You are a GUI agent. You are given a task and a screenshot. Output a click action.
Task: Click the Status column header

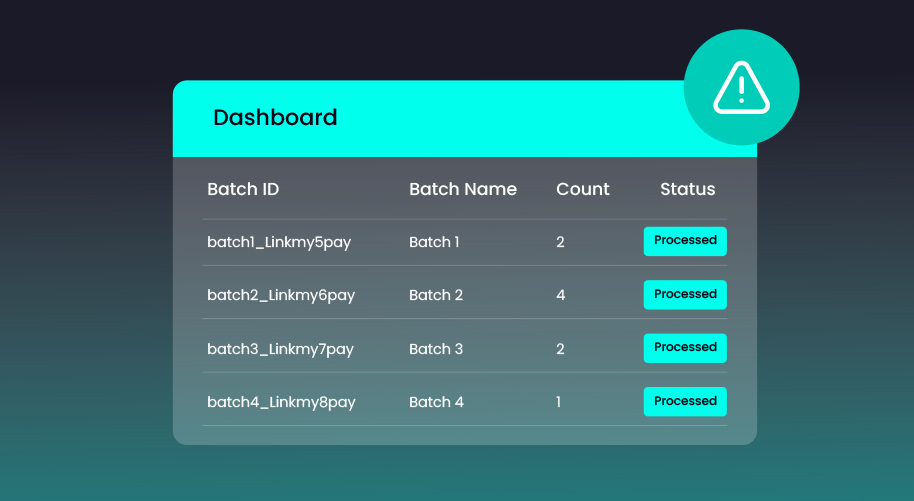(687, 189)
